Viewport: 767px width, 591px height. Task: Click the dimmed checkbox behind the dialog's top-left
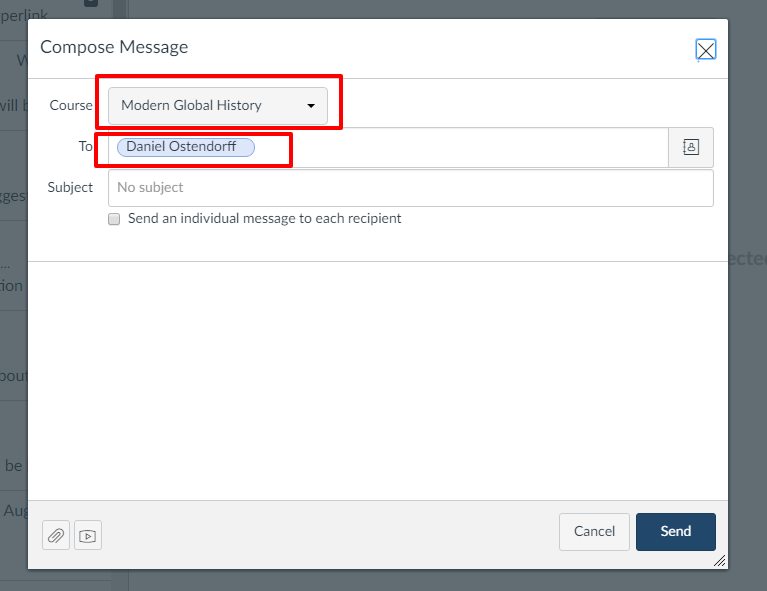click(x=91, y=3)
